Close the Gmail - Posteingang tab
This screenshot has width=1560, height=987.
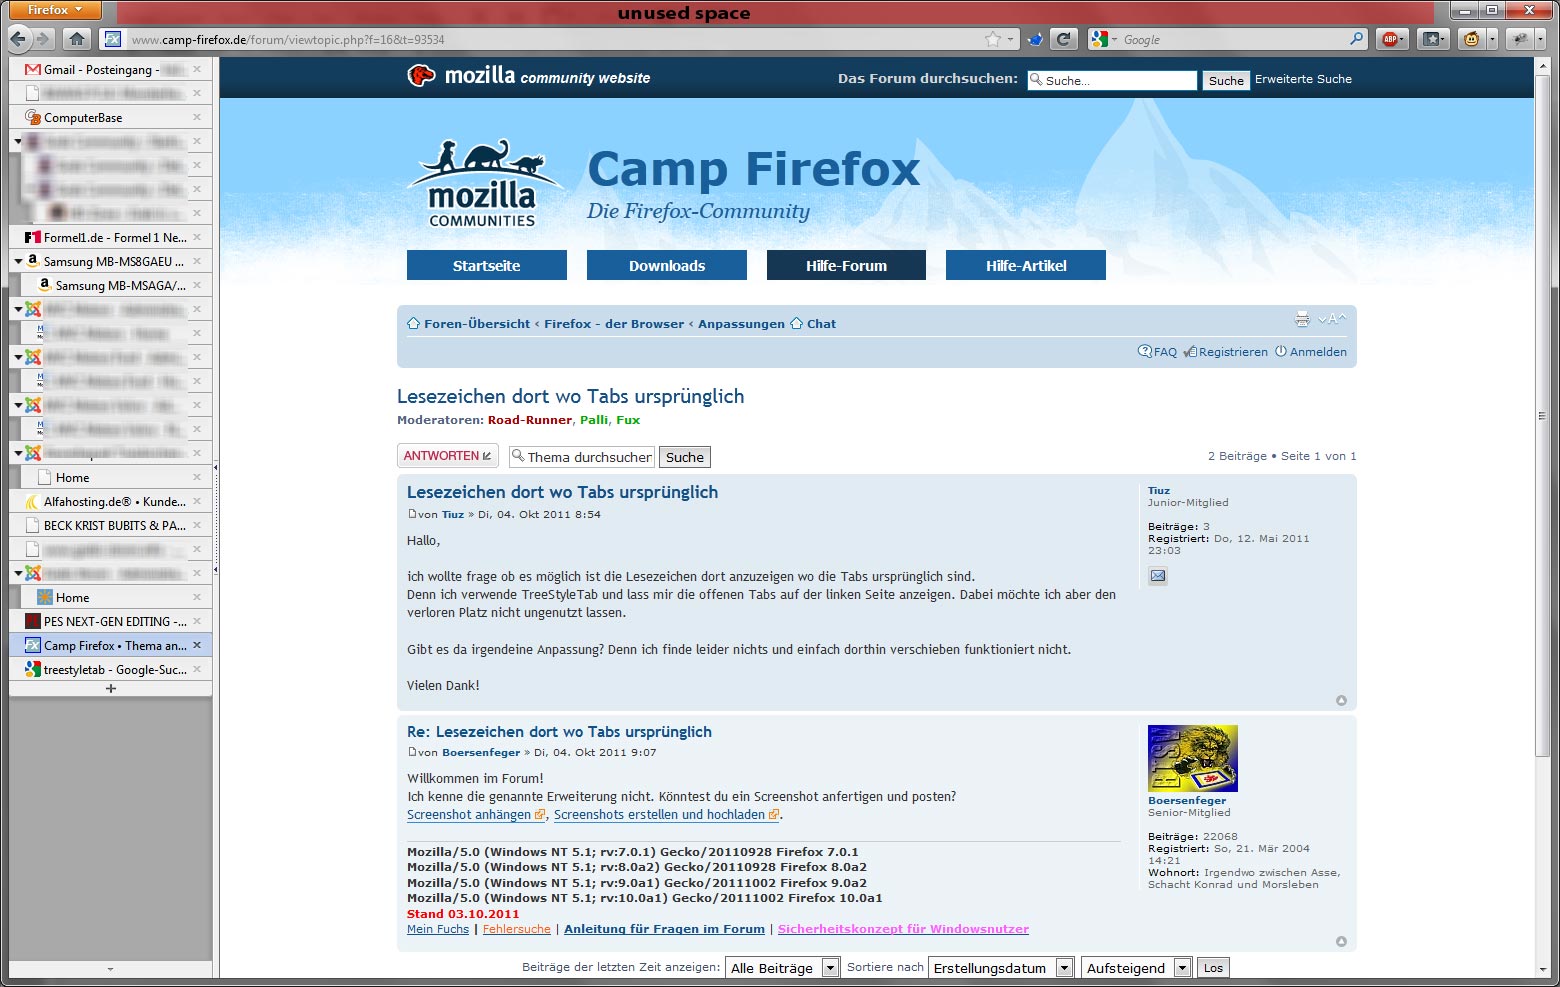click(197, 69)
